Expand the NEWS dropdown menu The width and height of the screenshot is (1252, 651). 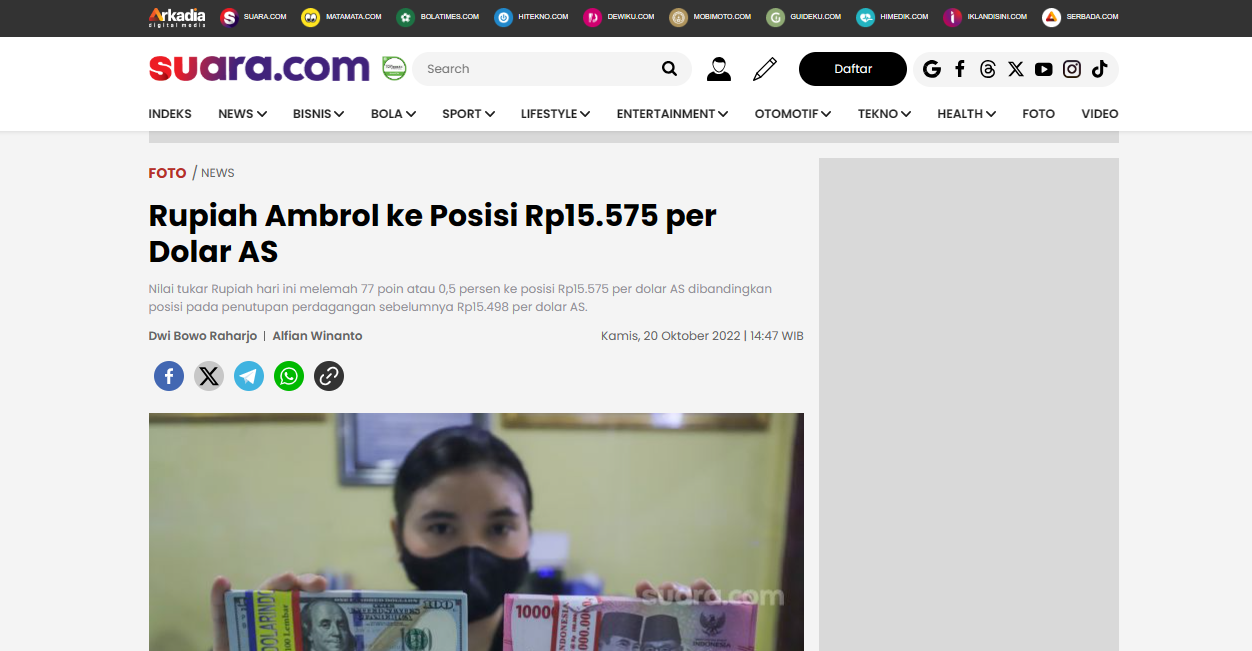pyautogui.click(x=242, y=114)
